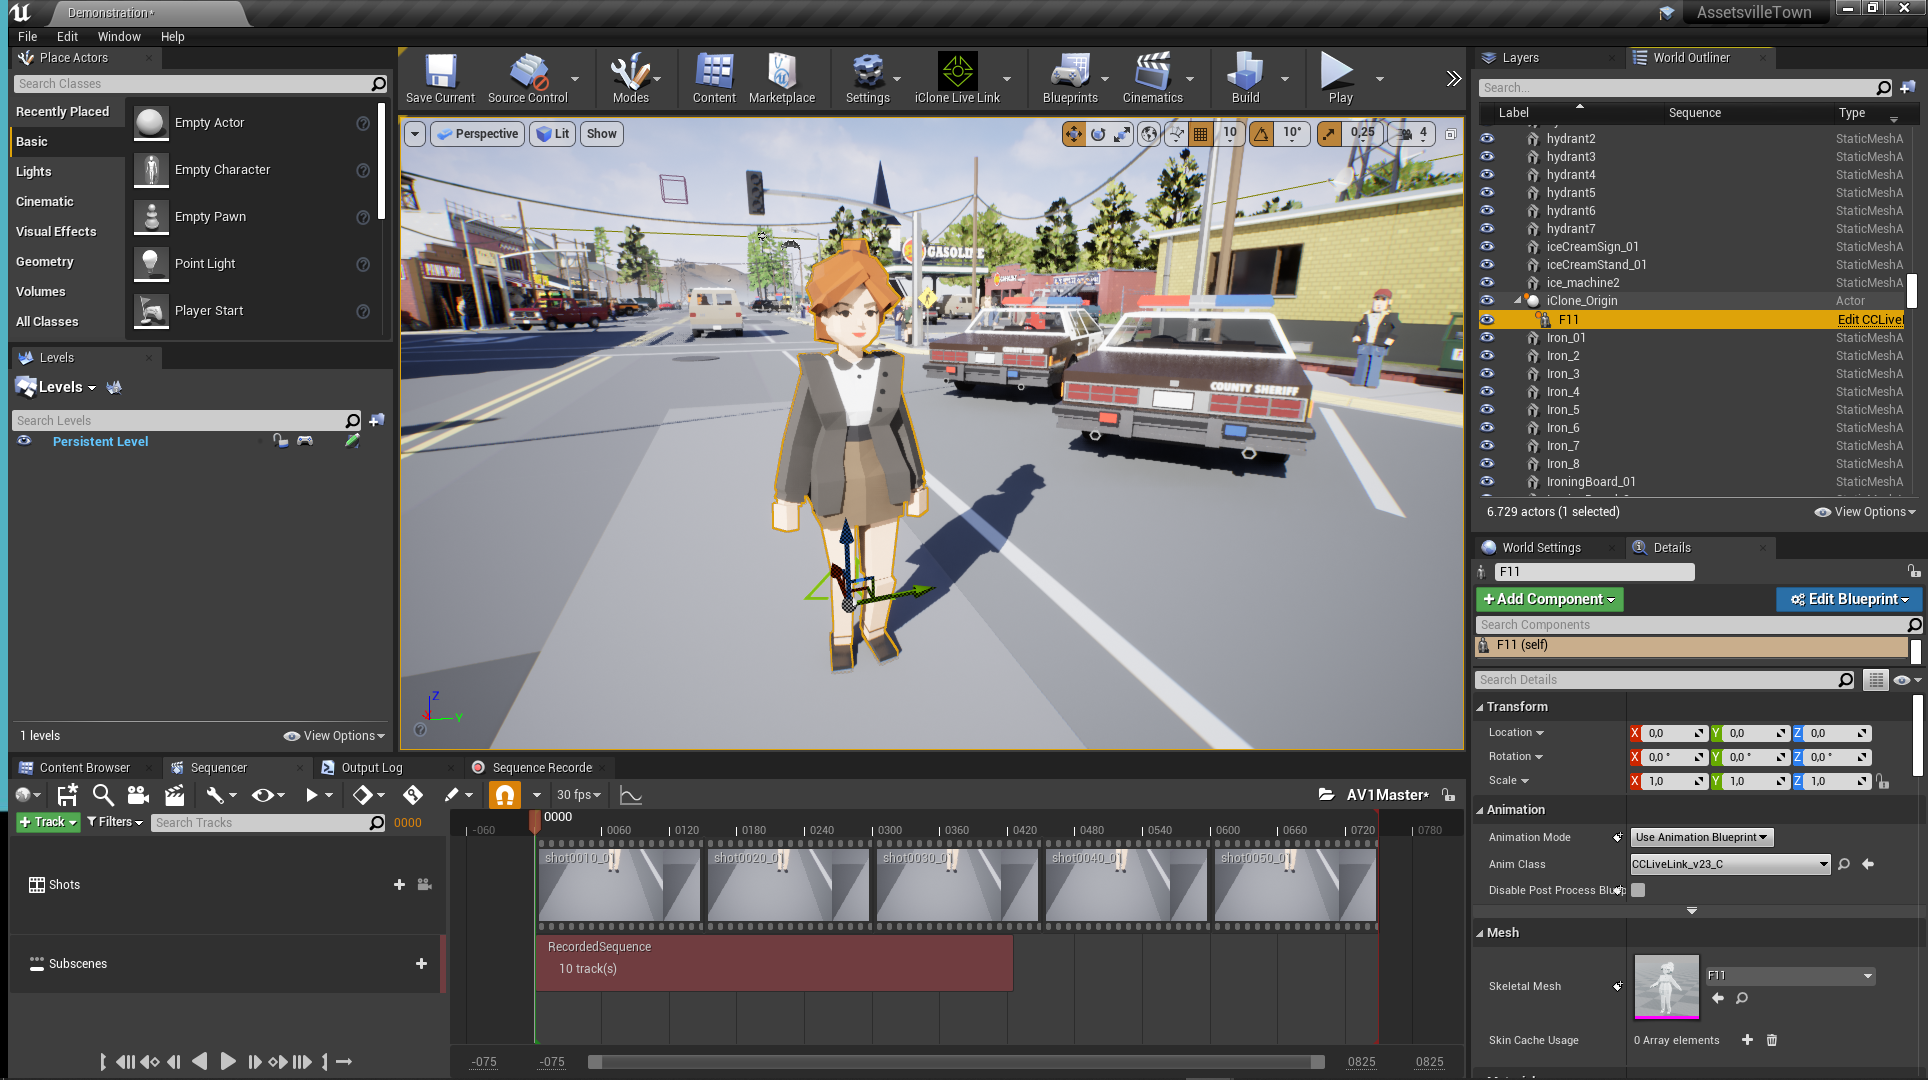Click the Show viewport button
Screen dimensions: 1928x1080
(601, 134)
